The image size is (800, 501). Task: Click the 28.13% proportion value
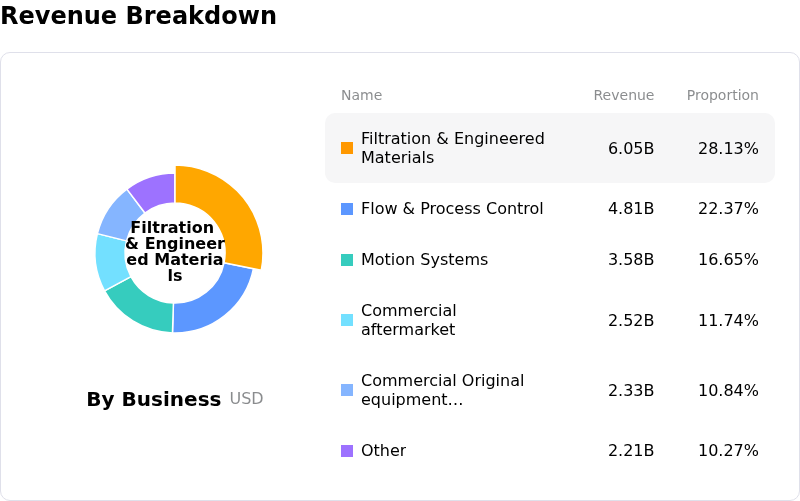point(728,148)
